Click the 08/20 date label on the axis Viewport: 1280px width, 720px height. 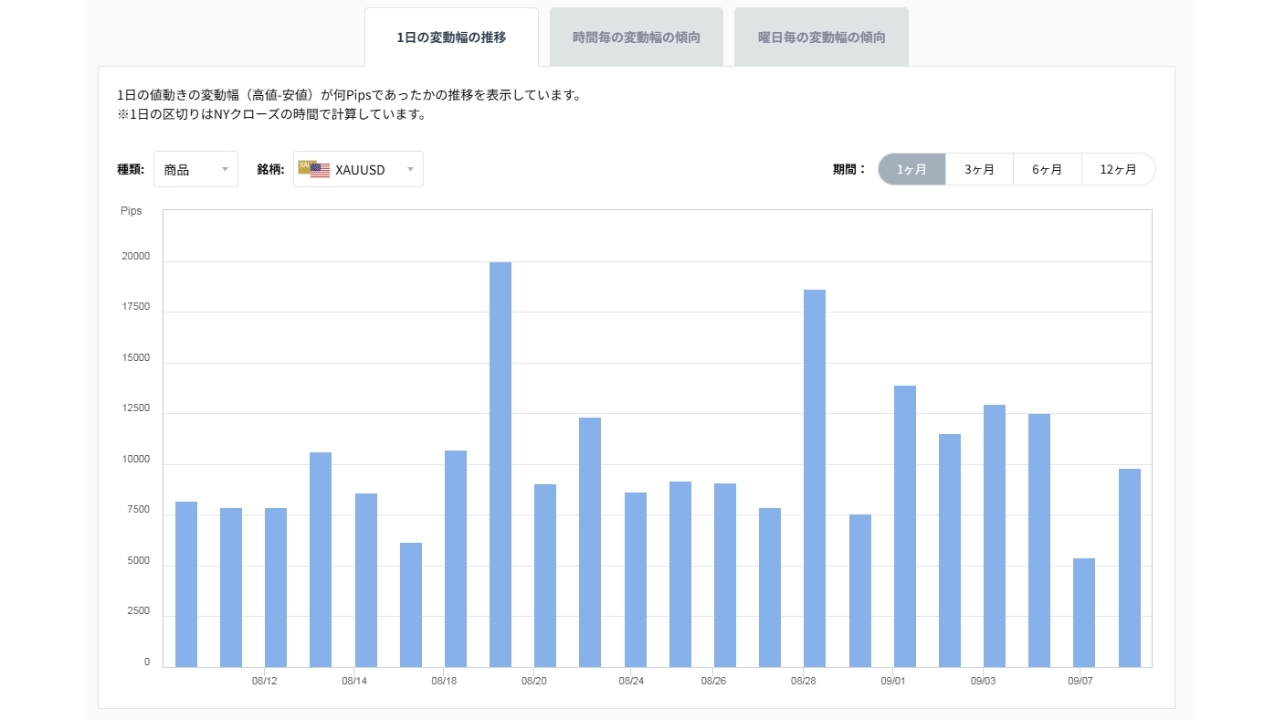[x=534, y=681]
